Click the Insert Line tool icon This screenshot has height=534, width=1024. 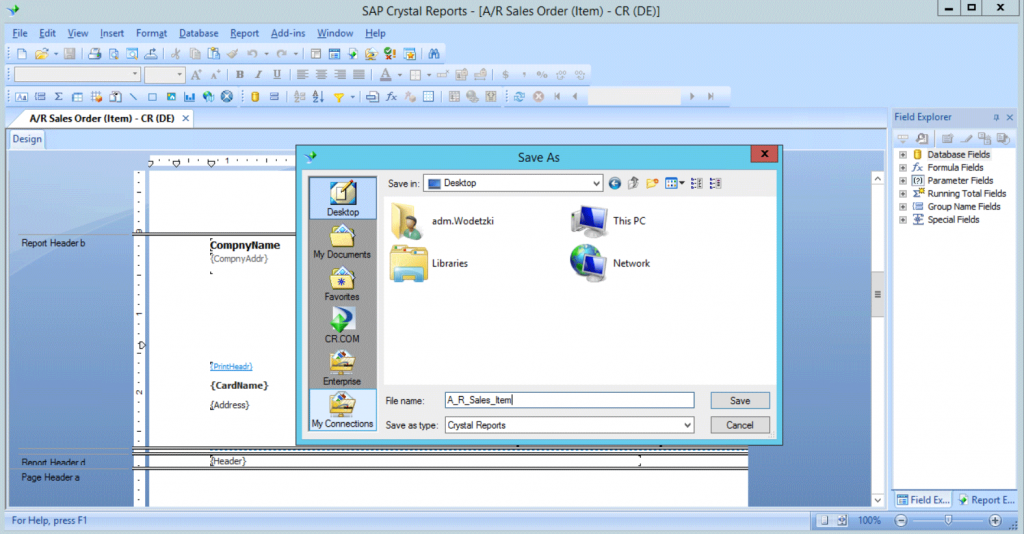tap(134, 97)
